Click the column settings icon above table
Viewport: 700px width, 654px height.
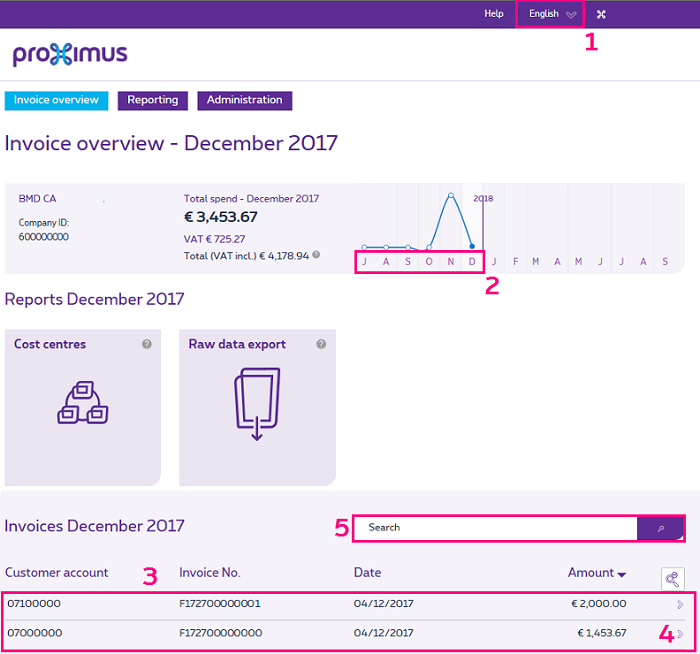pyautogui.click(x=672, y=578)
